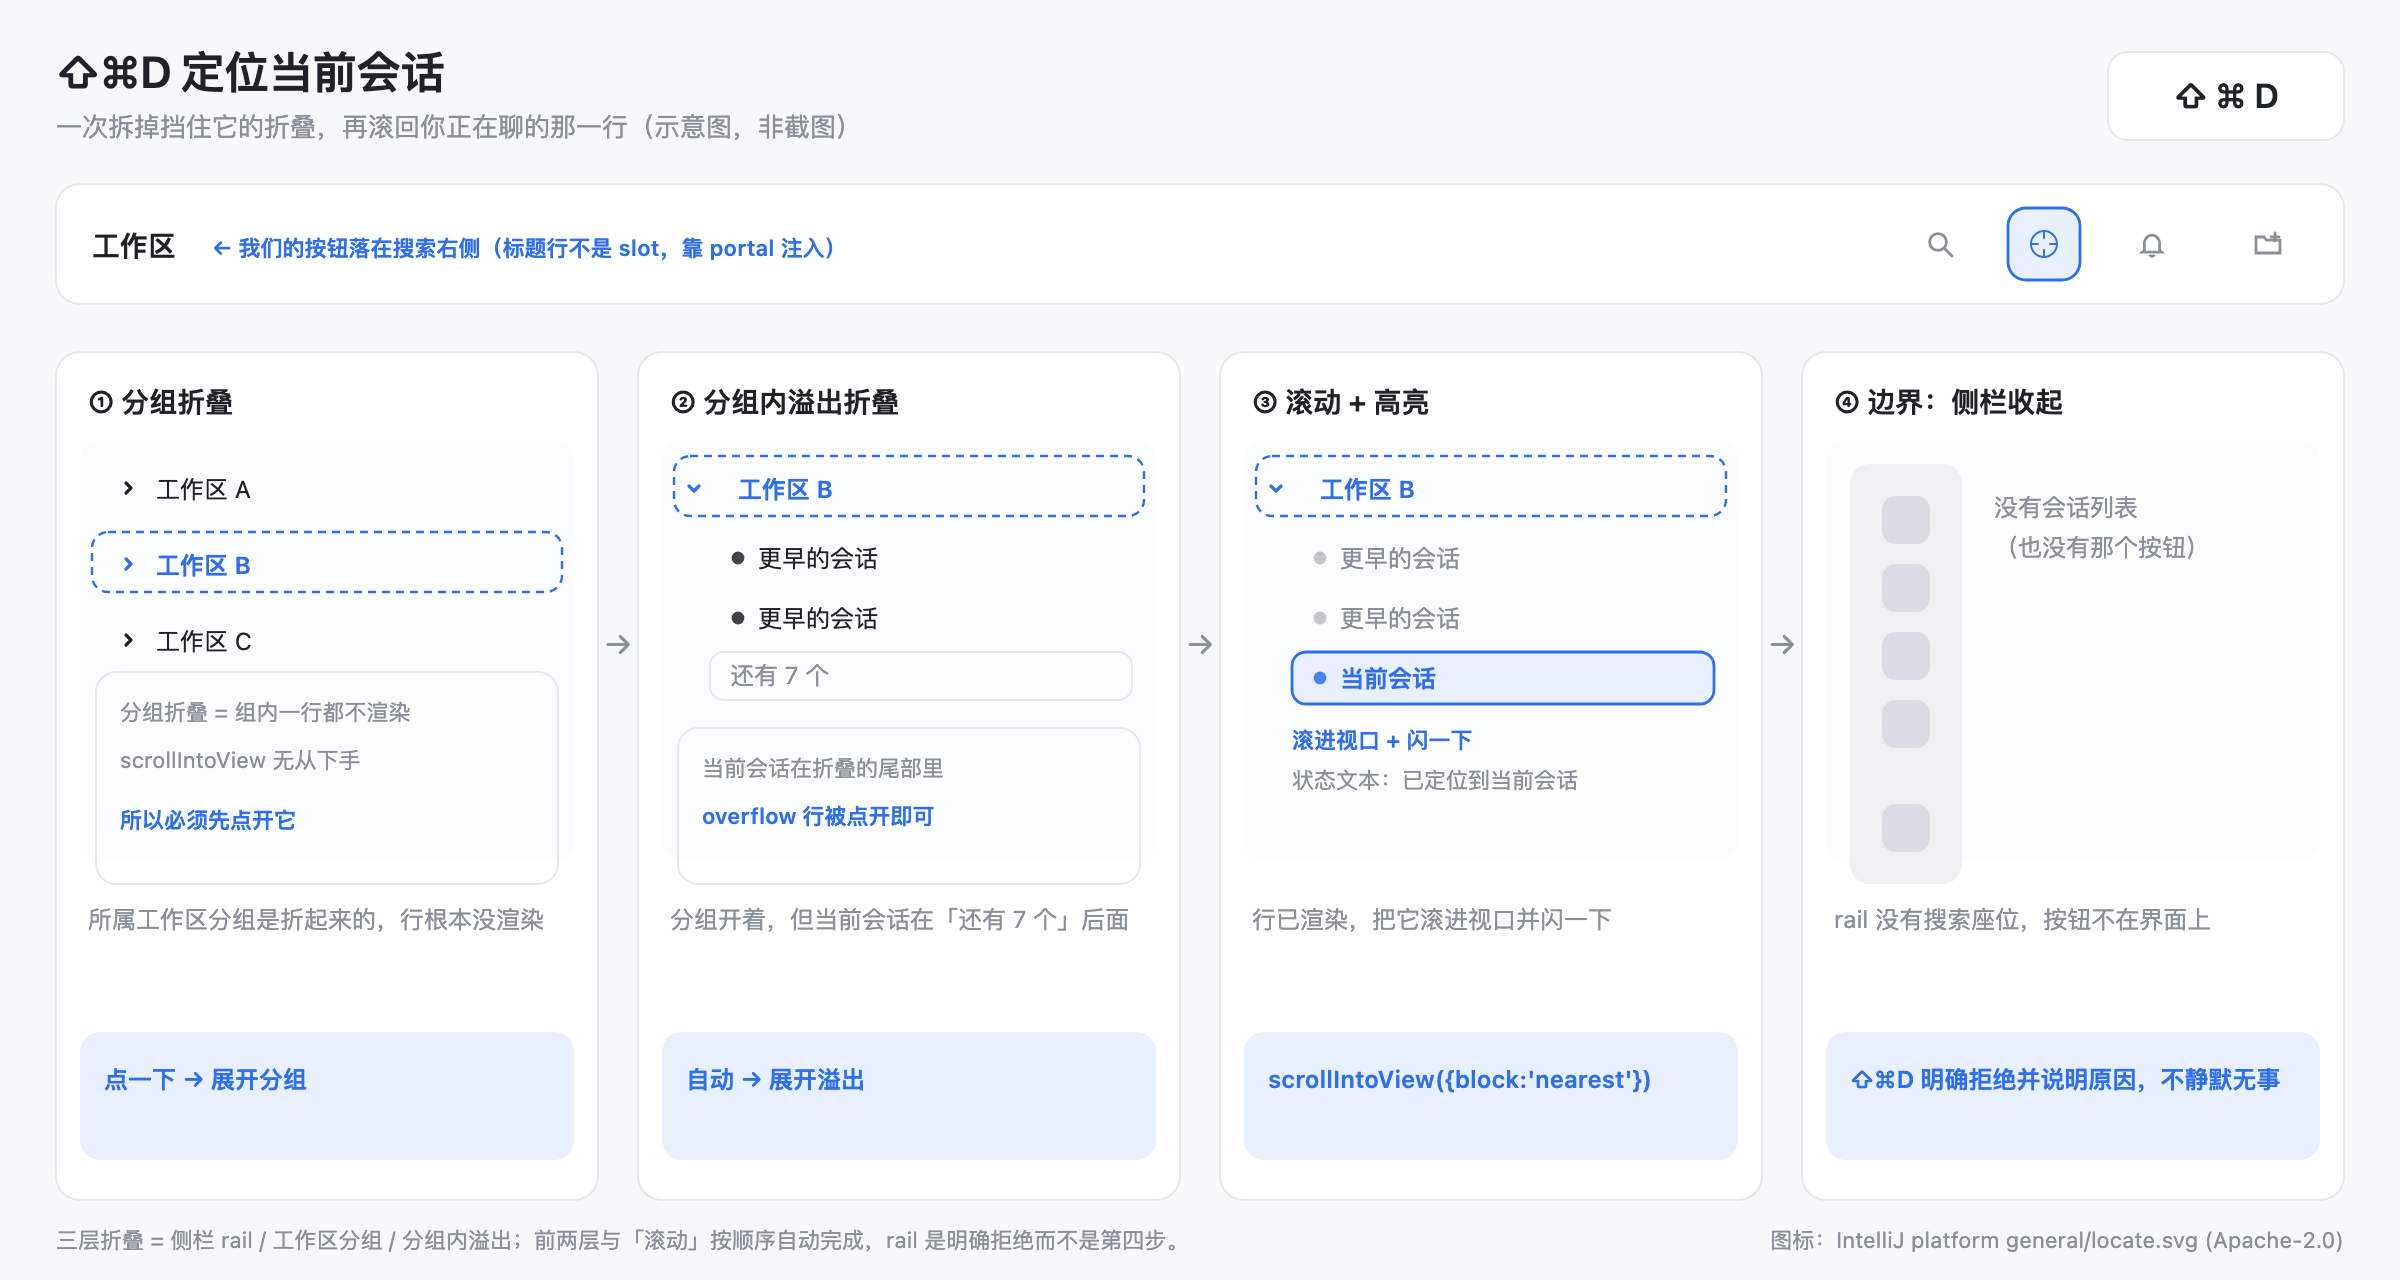Viewport: 2400px width, 1280px height.
Task: Select first 更早的会话 row in panel ②
Action: coord(805,558)
